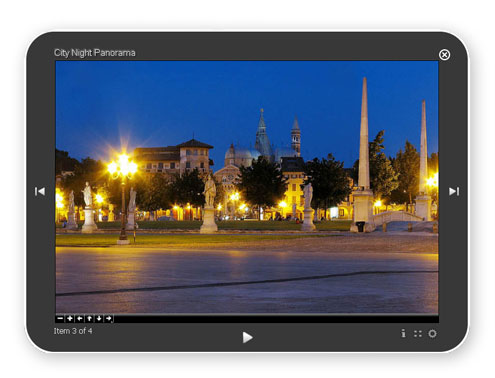Zoom out with the minus icon
Viewport: 495px width, 378px height.
(x=60, y=319)
